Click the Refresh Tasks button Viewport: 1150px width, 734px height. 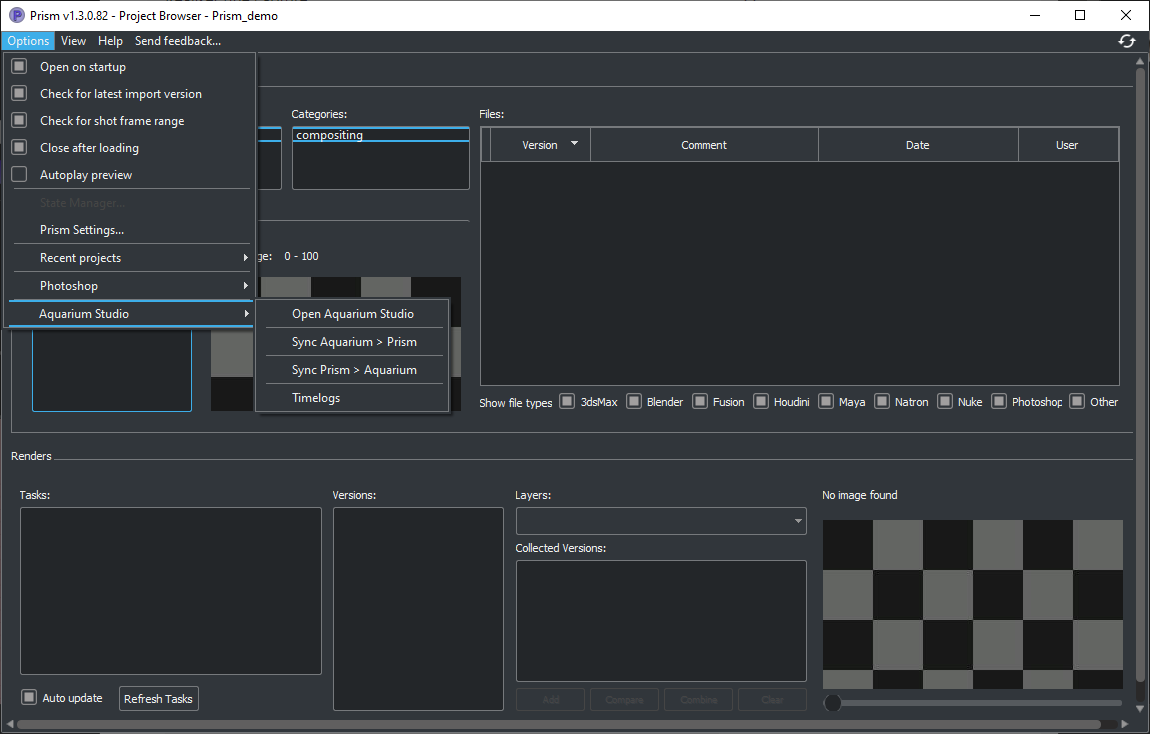pyautogui.click(x=158, y=697)
